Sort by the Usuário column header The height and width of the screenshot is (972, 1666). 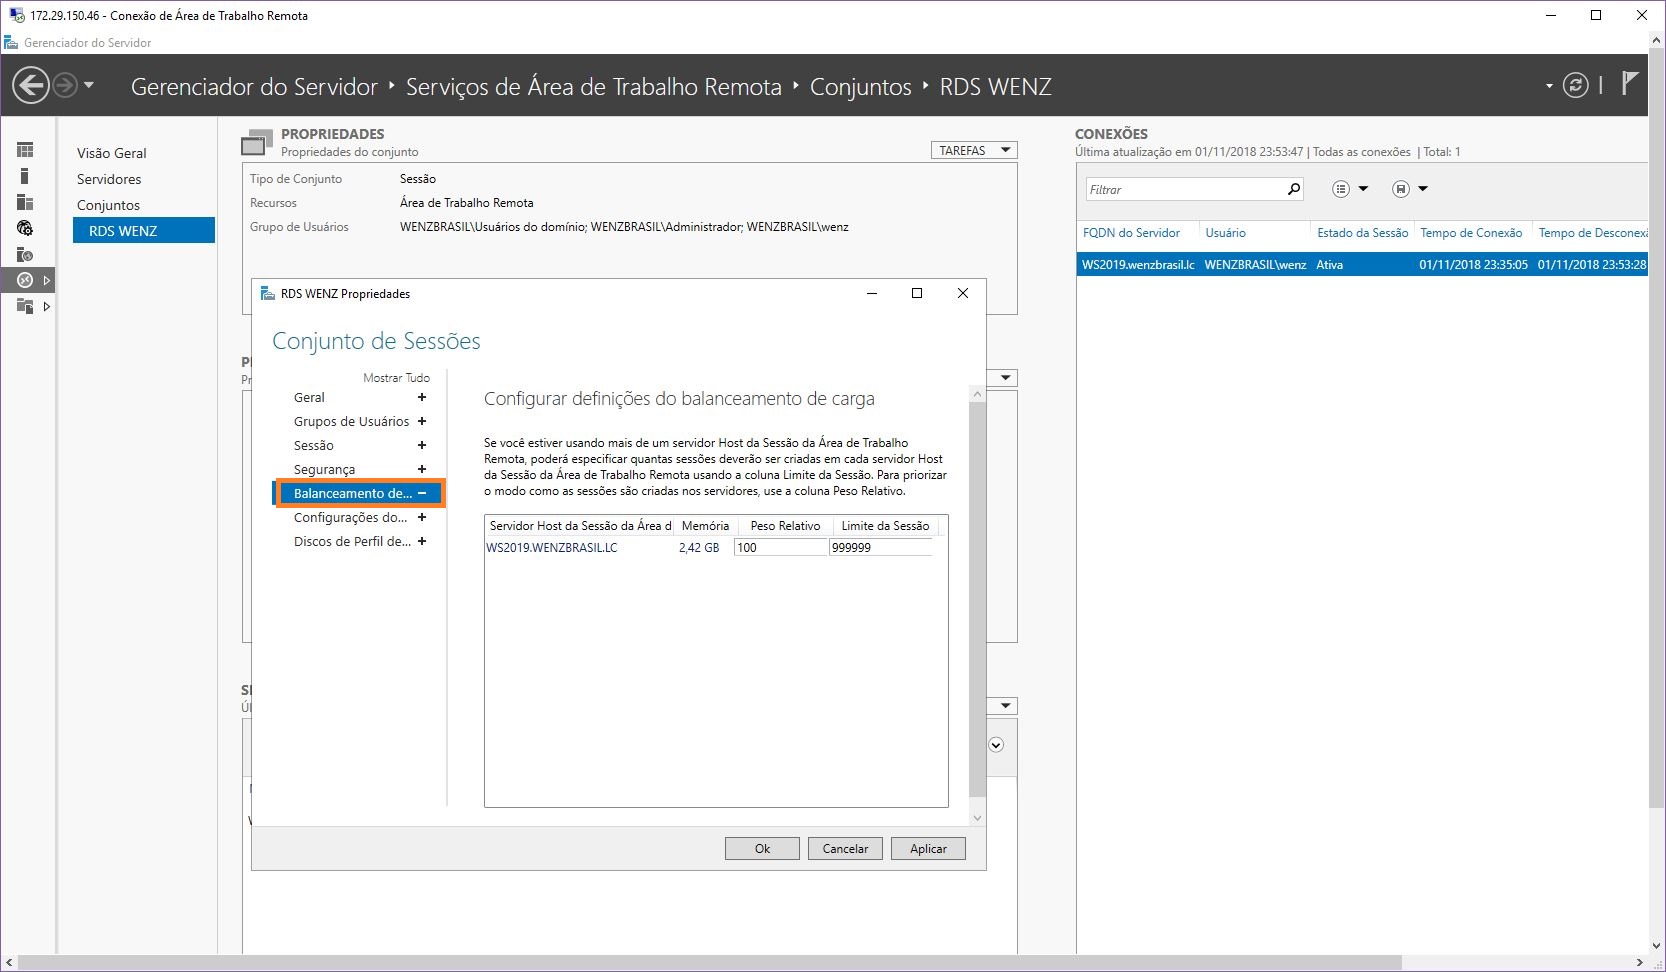[x=1225, y=233]
